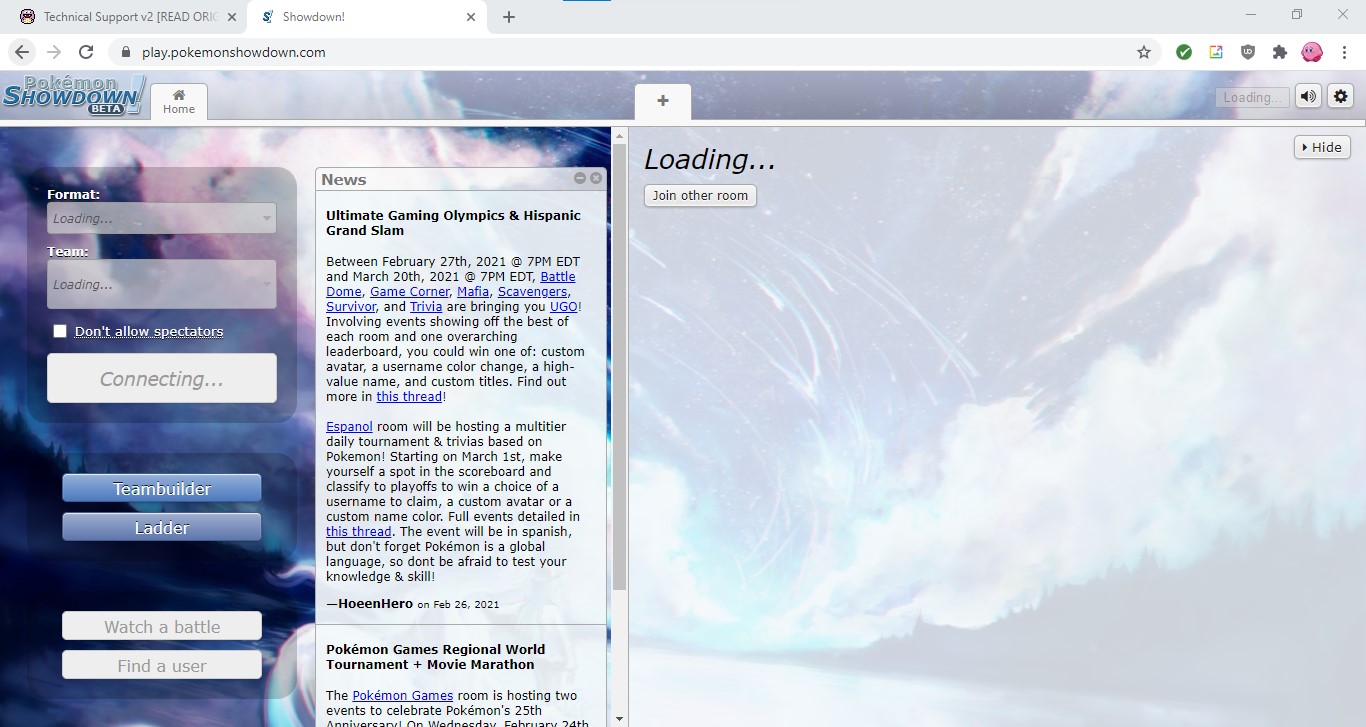Click the news panel scrollbar thumb
This screenshot has width=1366, height=727.
click(x=619, y=367)
